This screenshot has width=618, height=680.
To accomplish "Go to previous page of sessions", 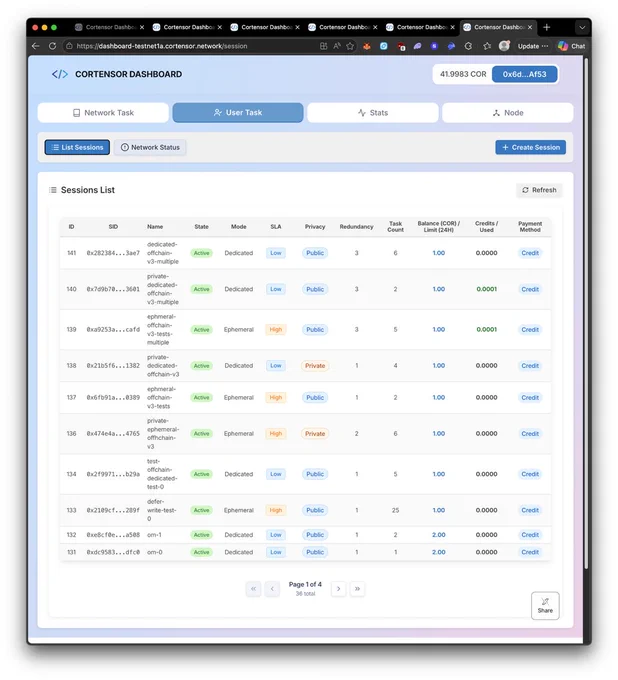I will (x=272, y=588).
